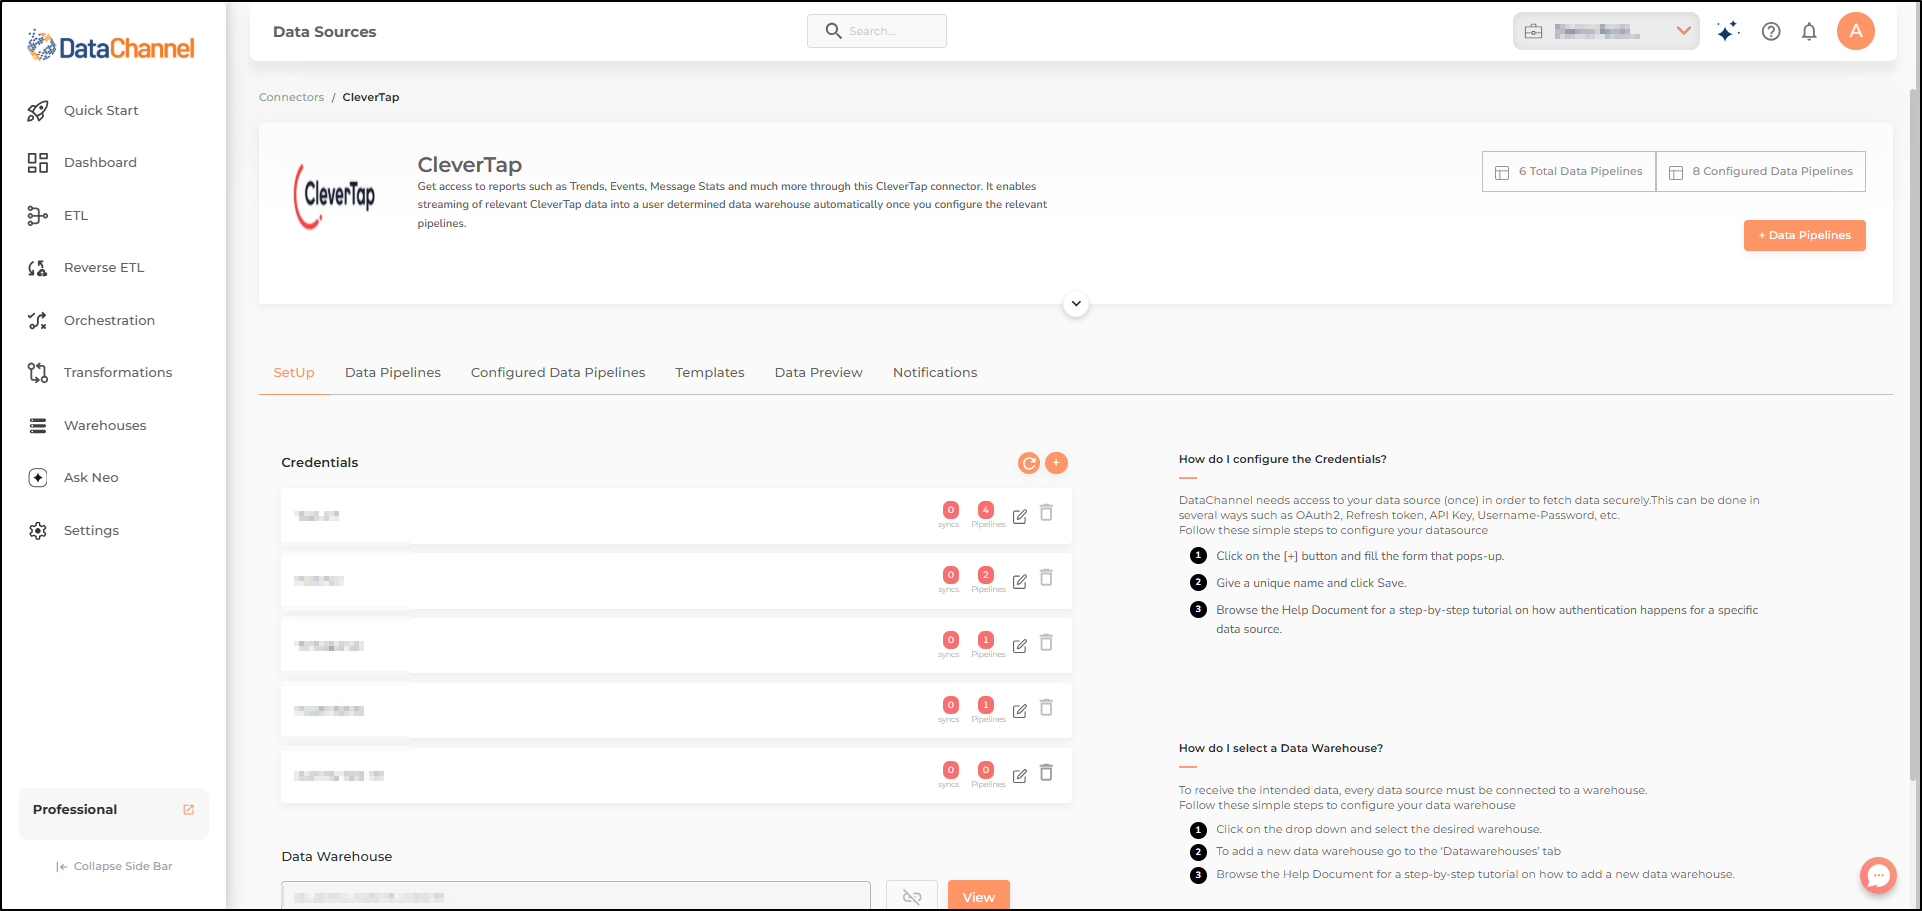Click the View warehouse button
Image resolution: width=1922 pixels, height=911 pixels.
tap(979, 896)
